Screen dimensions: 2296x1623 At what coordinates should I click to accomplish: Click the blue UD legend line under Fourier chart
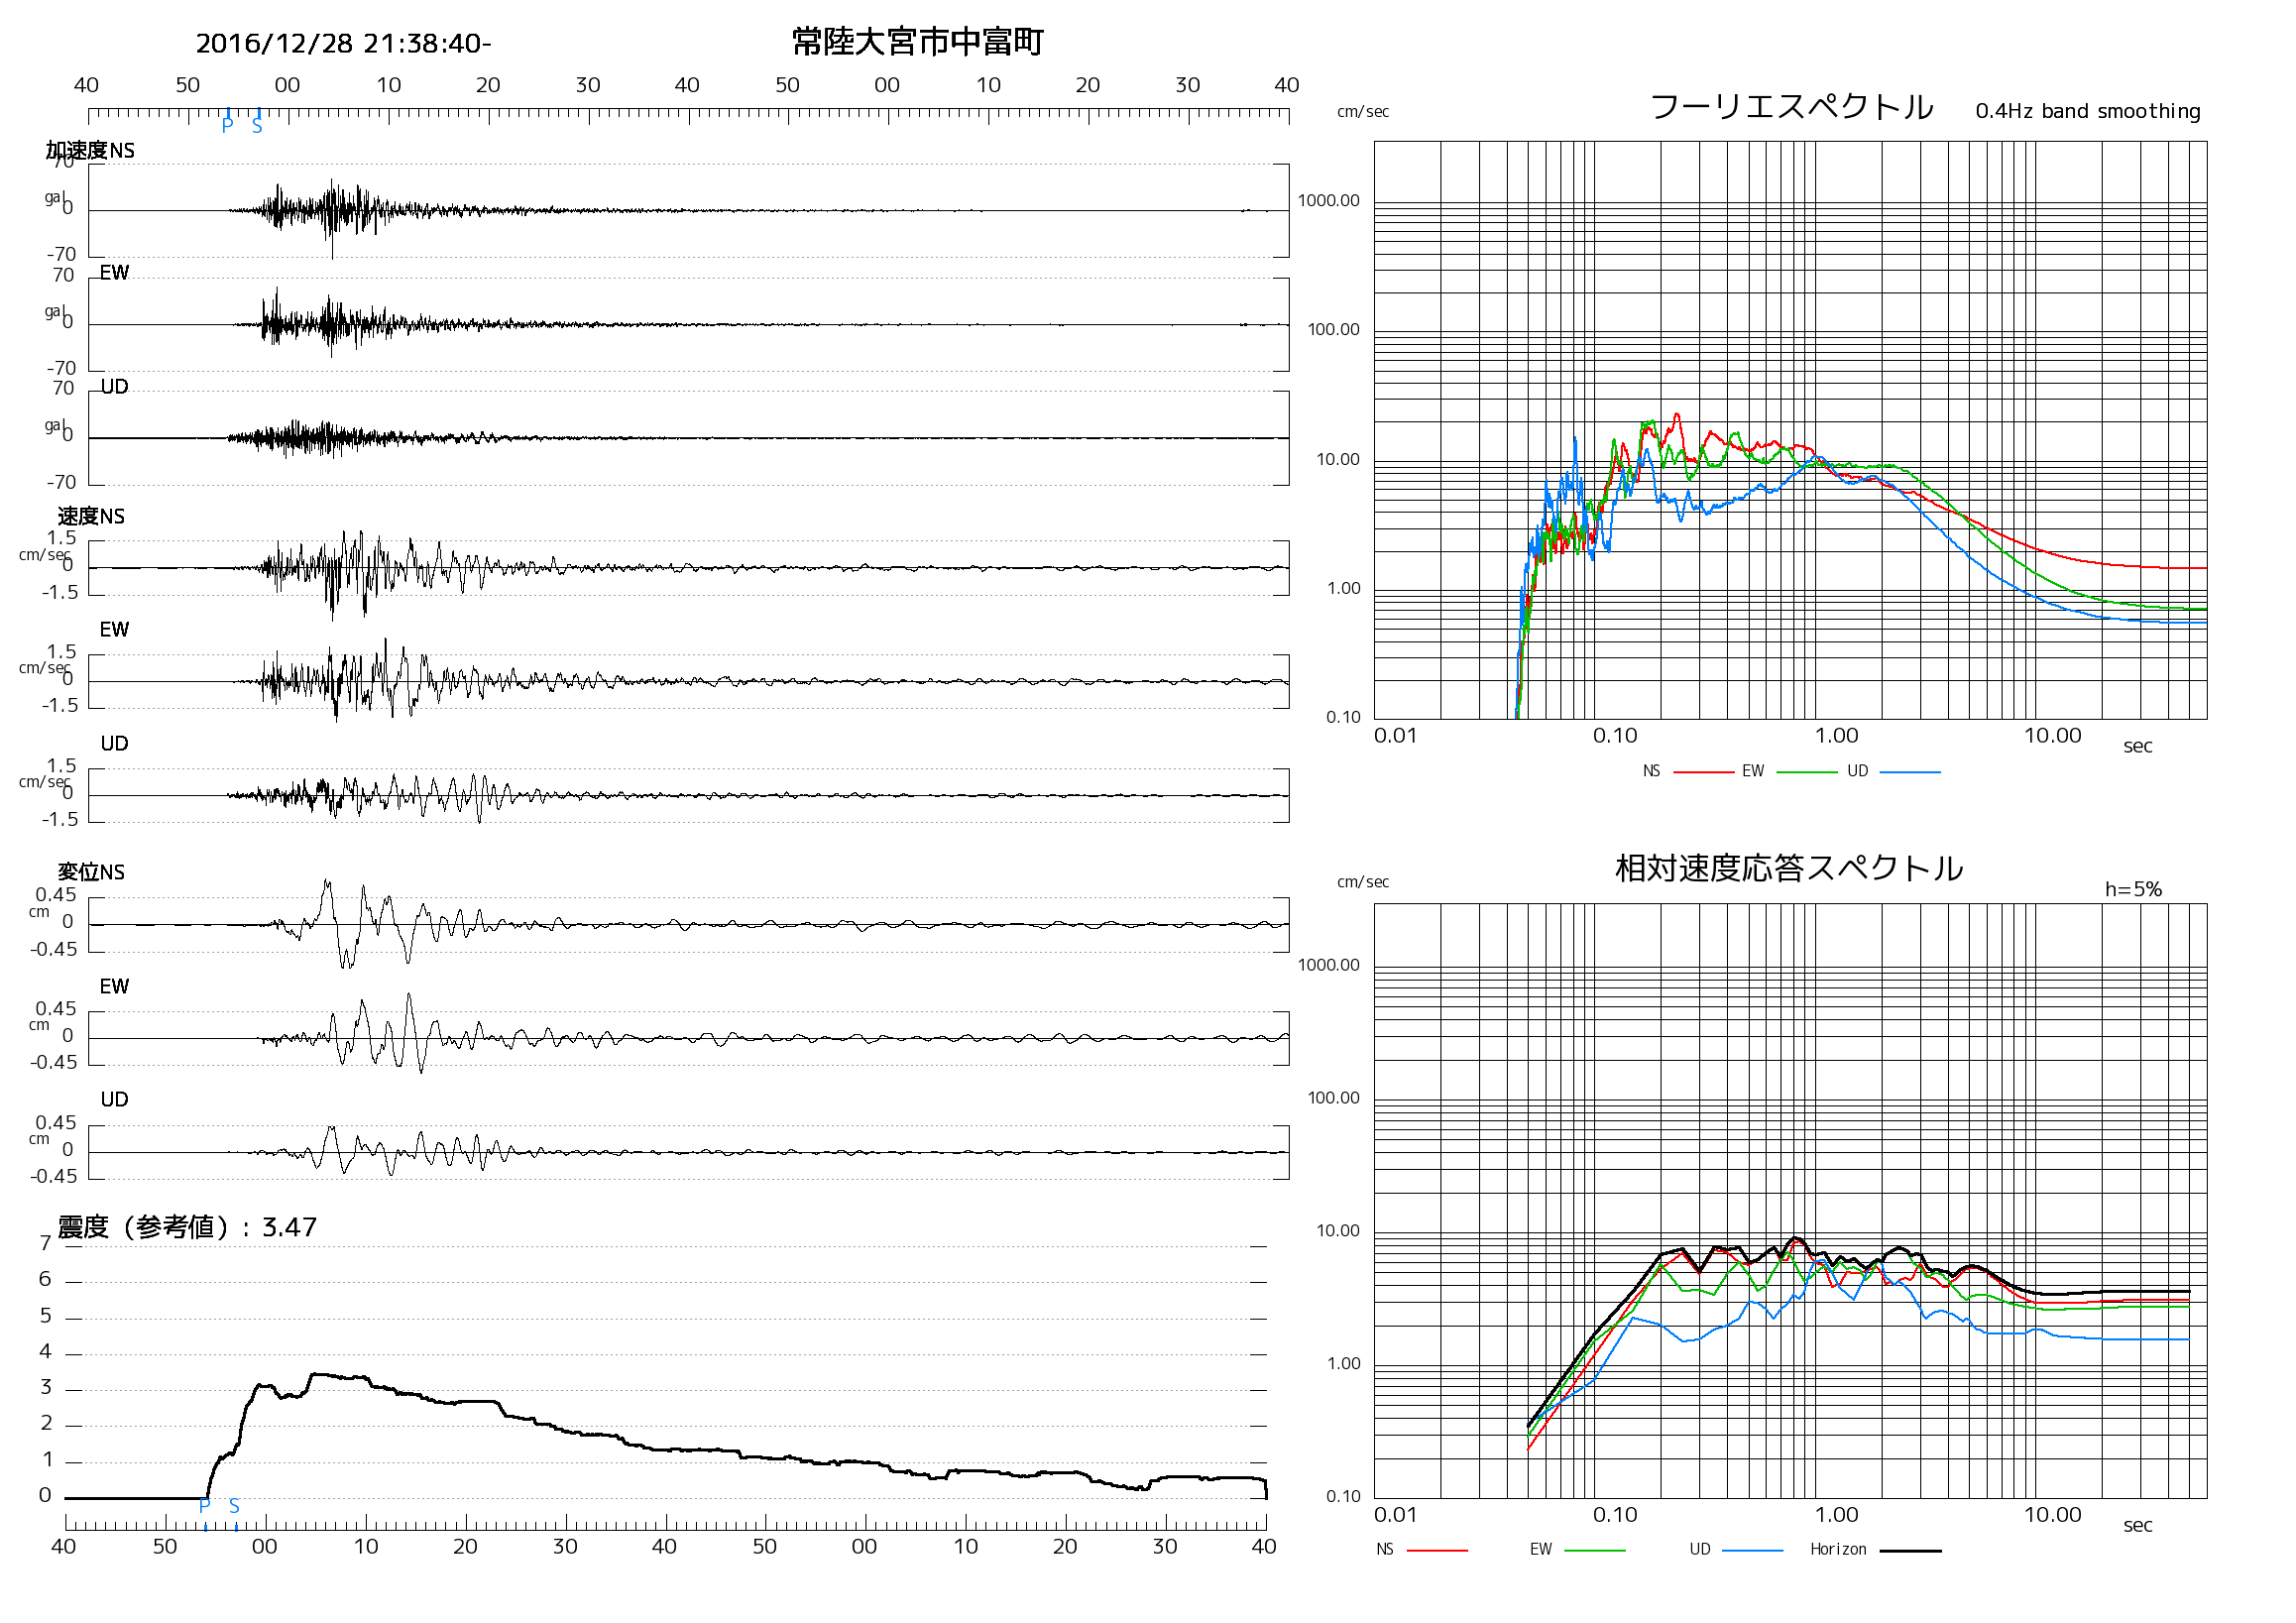(1910, 772)
